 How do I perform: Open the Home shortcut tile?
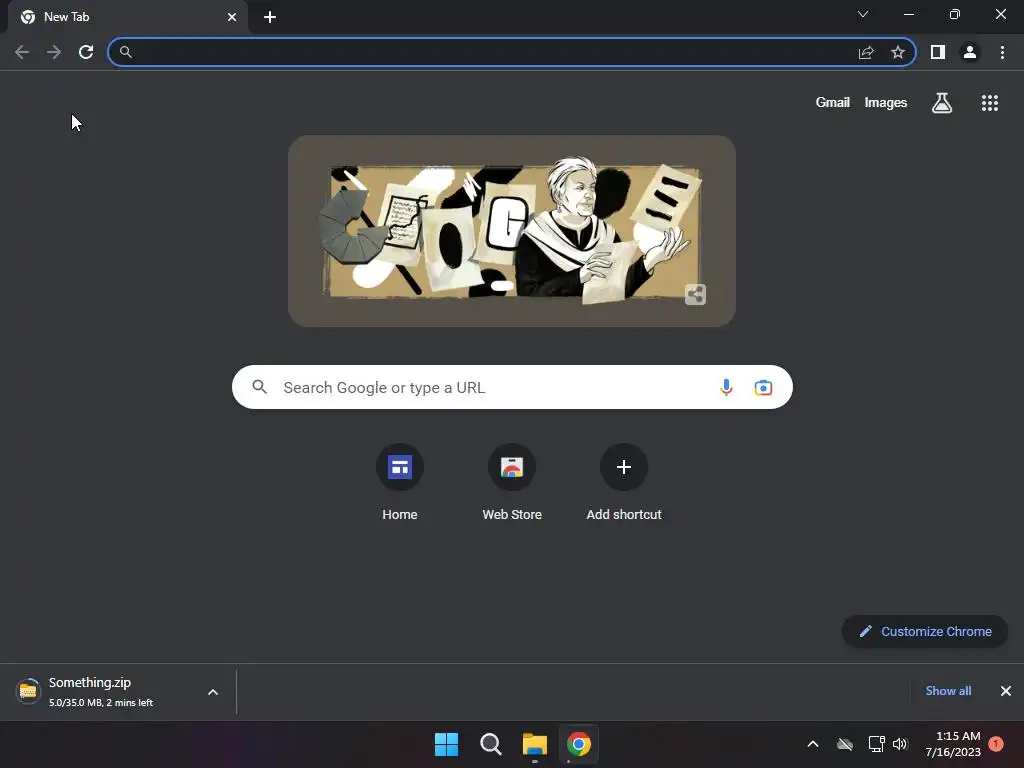400,482
